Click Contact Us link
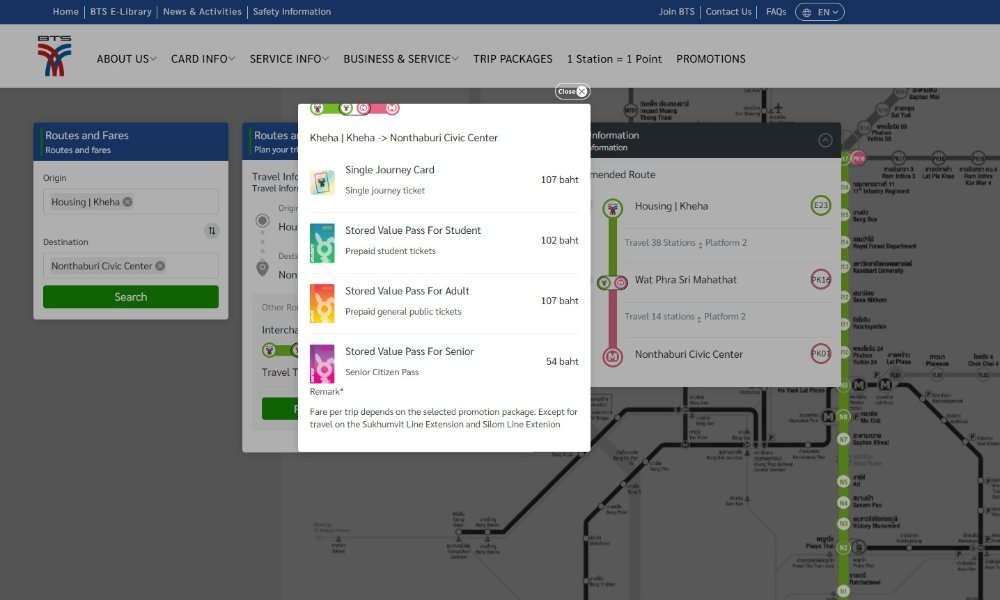 coord(728,11)
